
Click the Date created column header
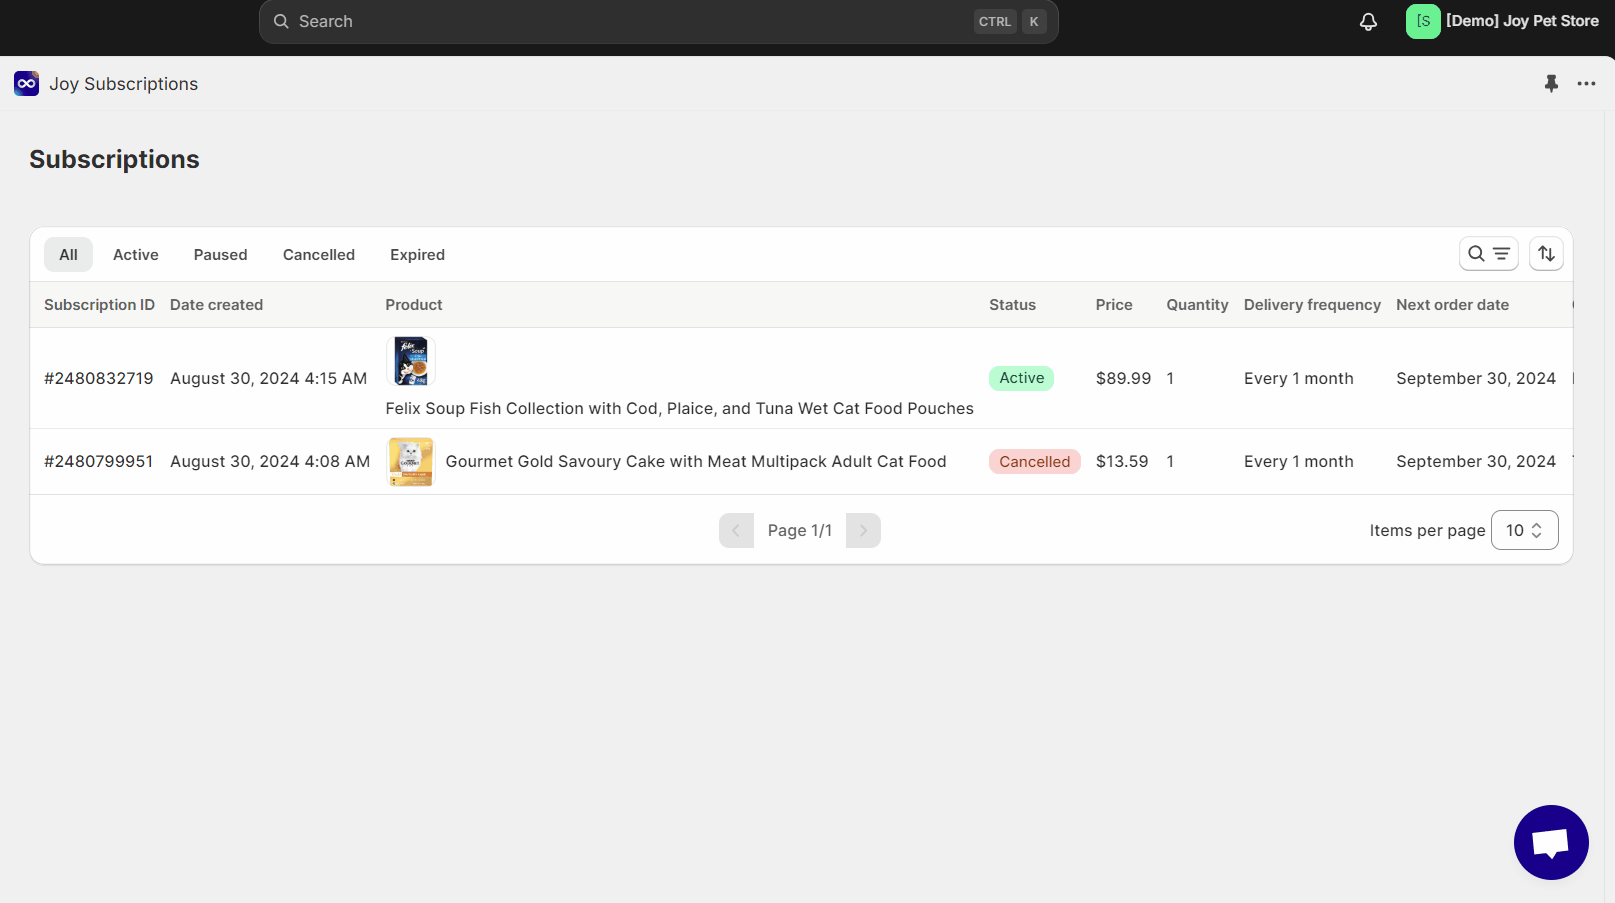pos(216,305)
